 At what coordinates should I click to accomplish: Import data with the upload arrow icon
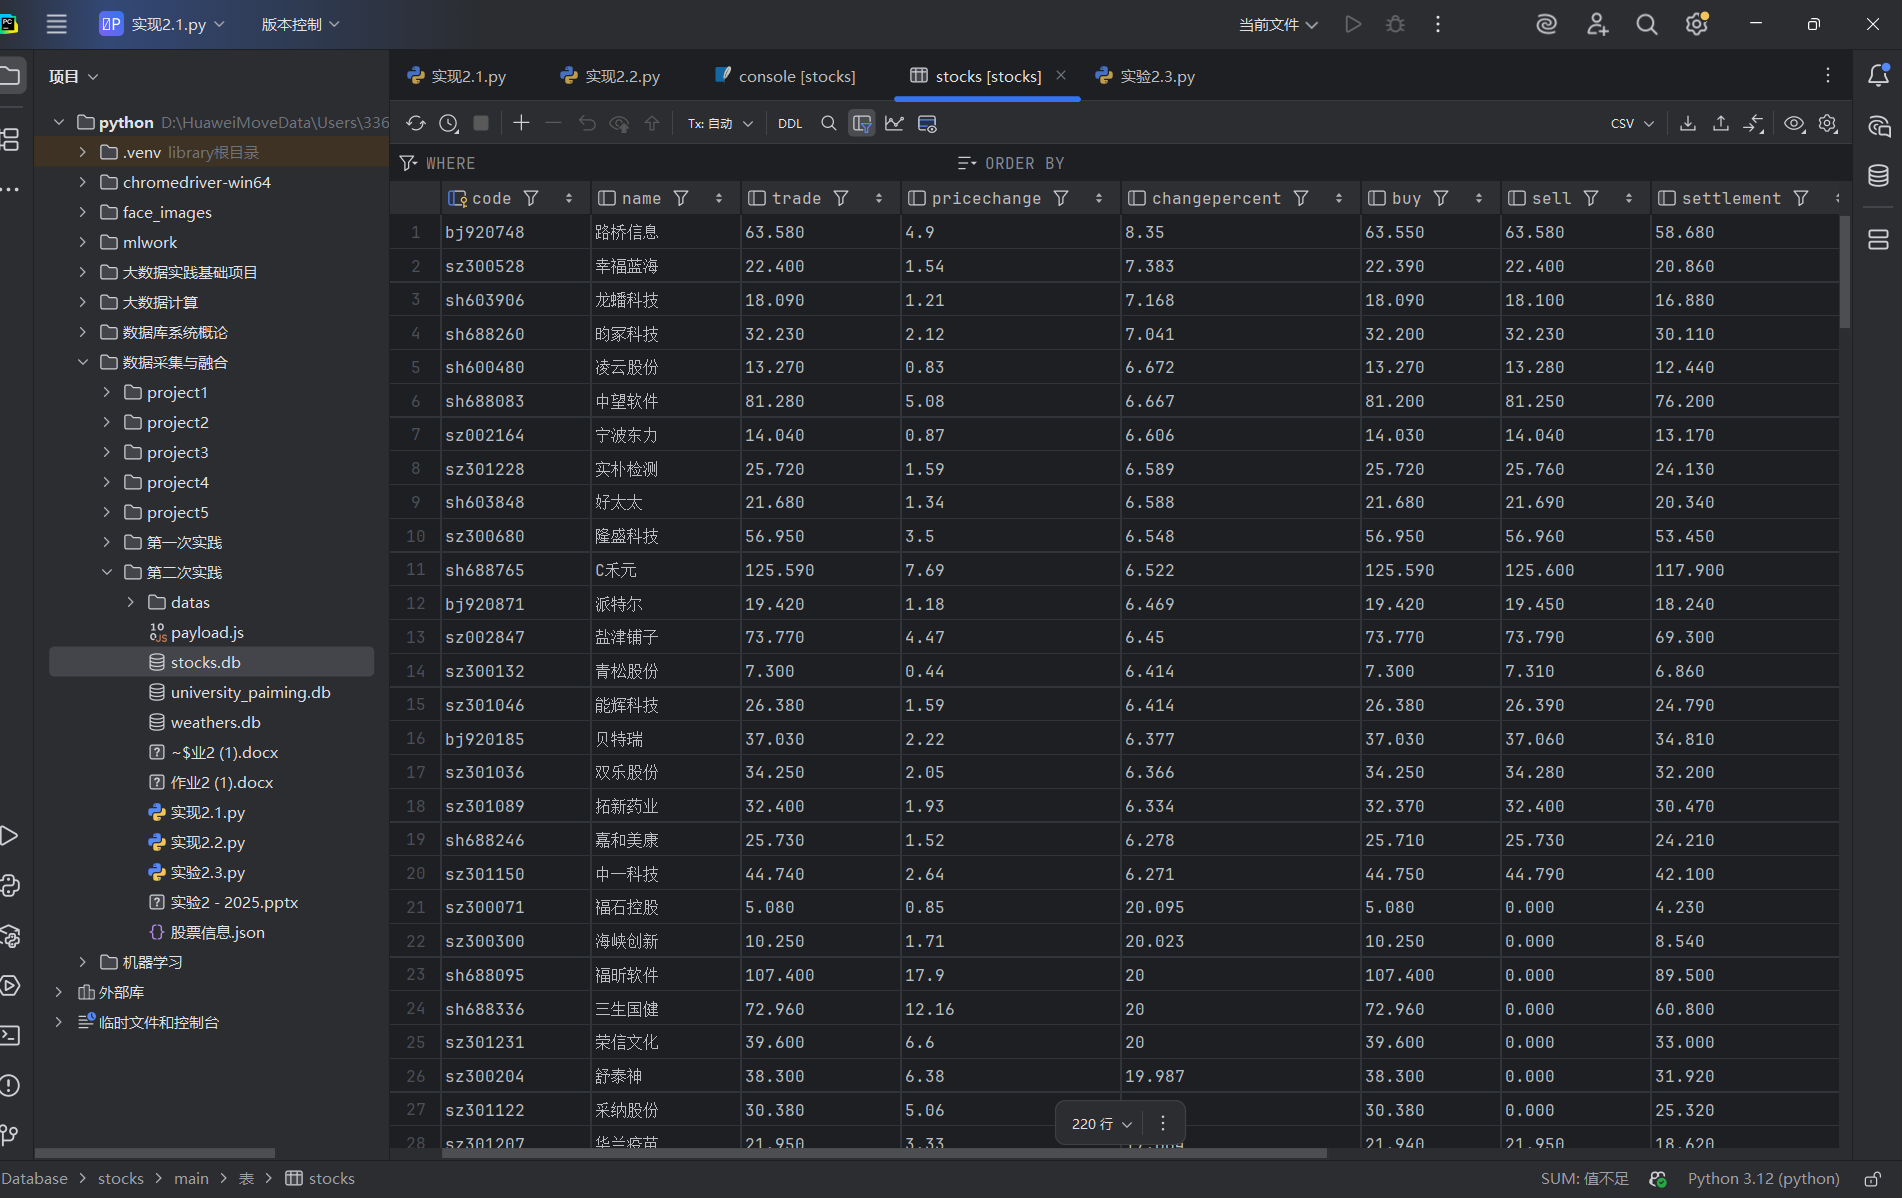coord(1721,123)
